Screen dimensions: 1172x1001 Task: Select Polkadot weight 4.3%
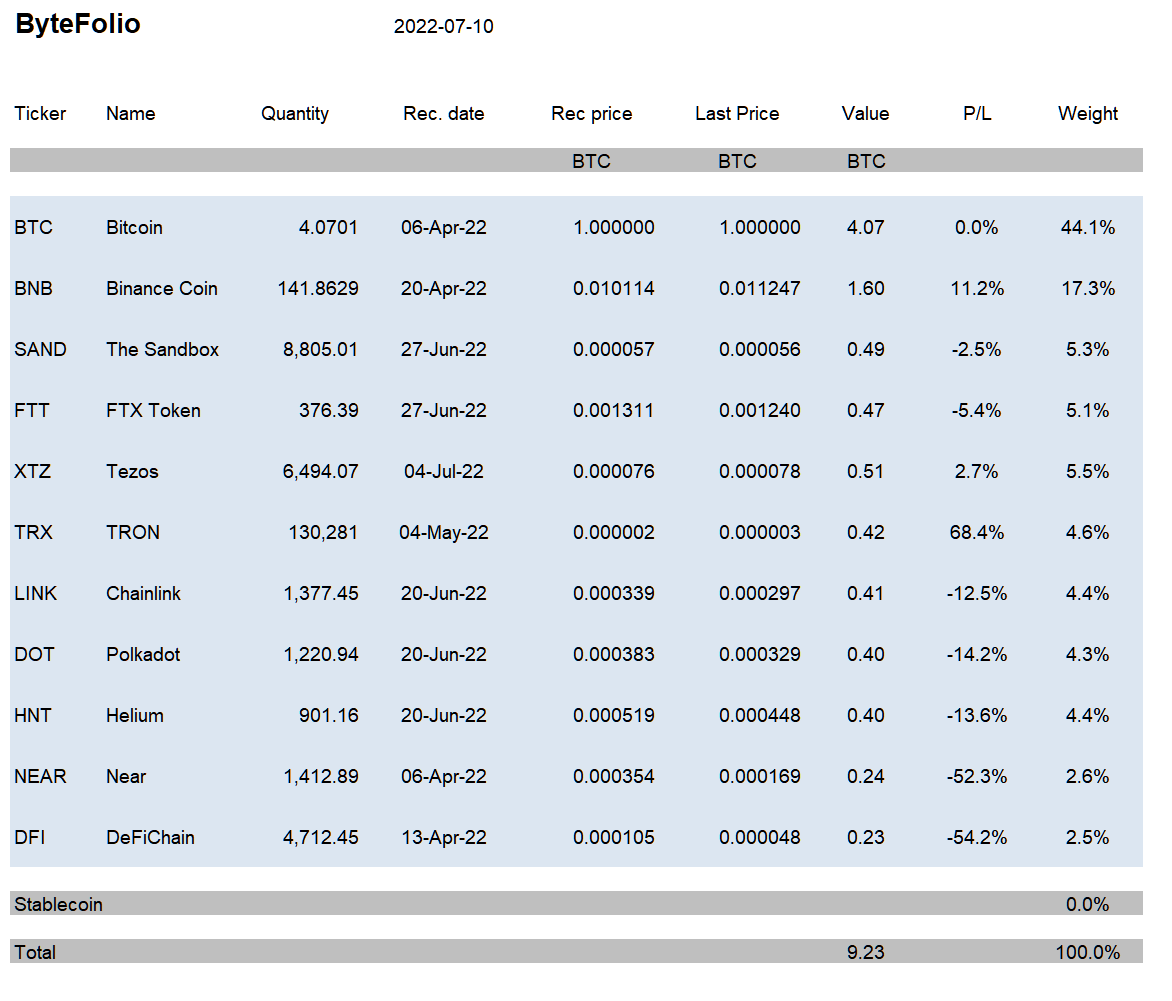[x=1088, y=654]
